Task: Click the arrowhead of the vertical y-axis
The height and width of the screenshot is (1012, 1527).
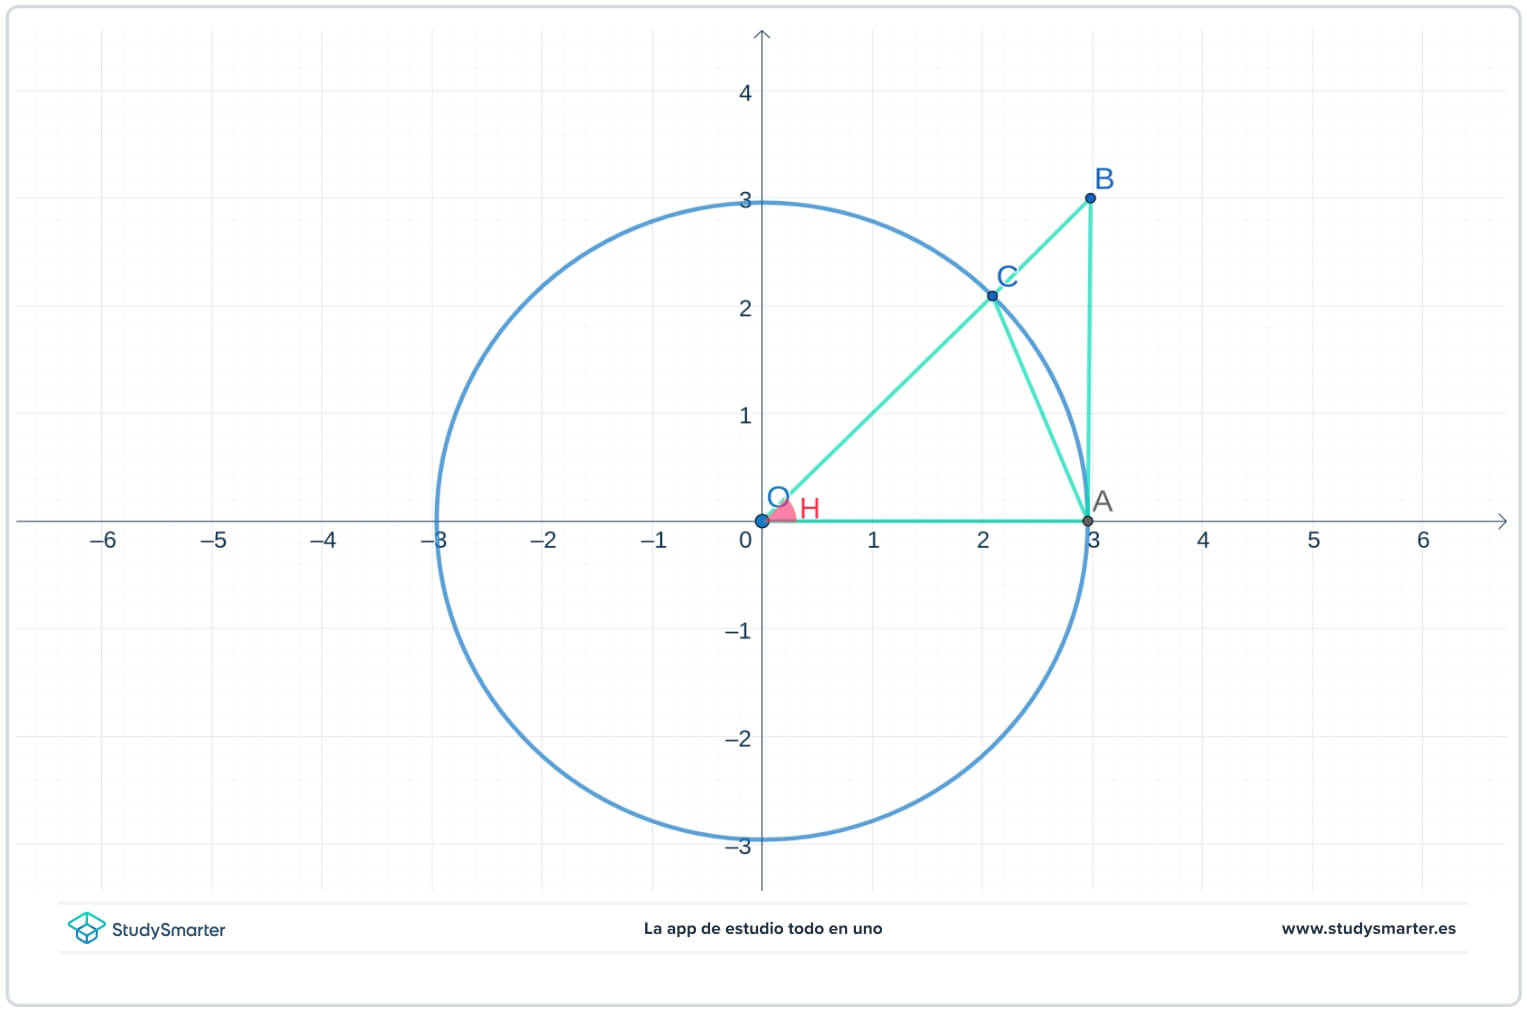Action: 762,33
